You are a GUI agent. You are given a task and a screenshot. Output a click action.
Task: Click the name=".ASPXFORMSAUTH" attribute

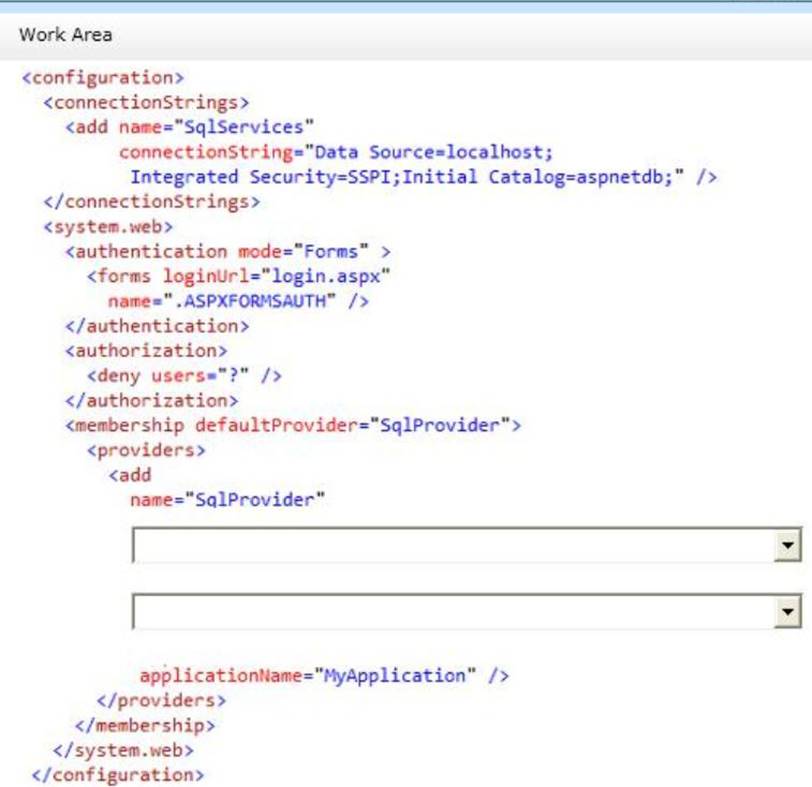238,301
